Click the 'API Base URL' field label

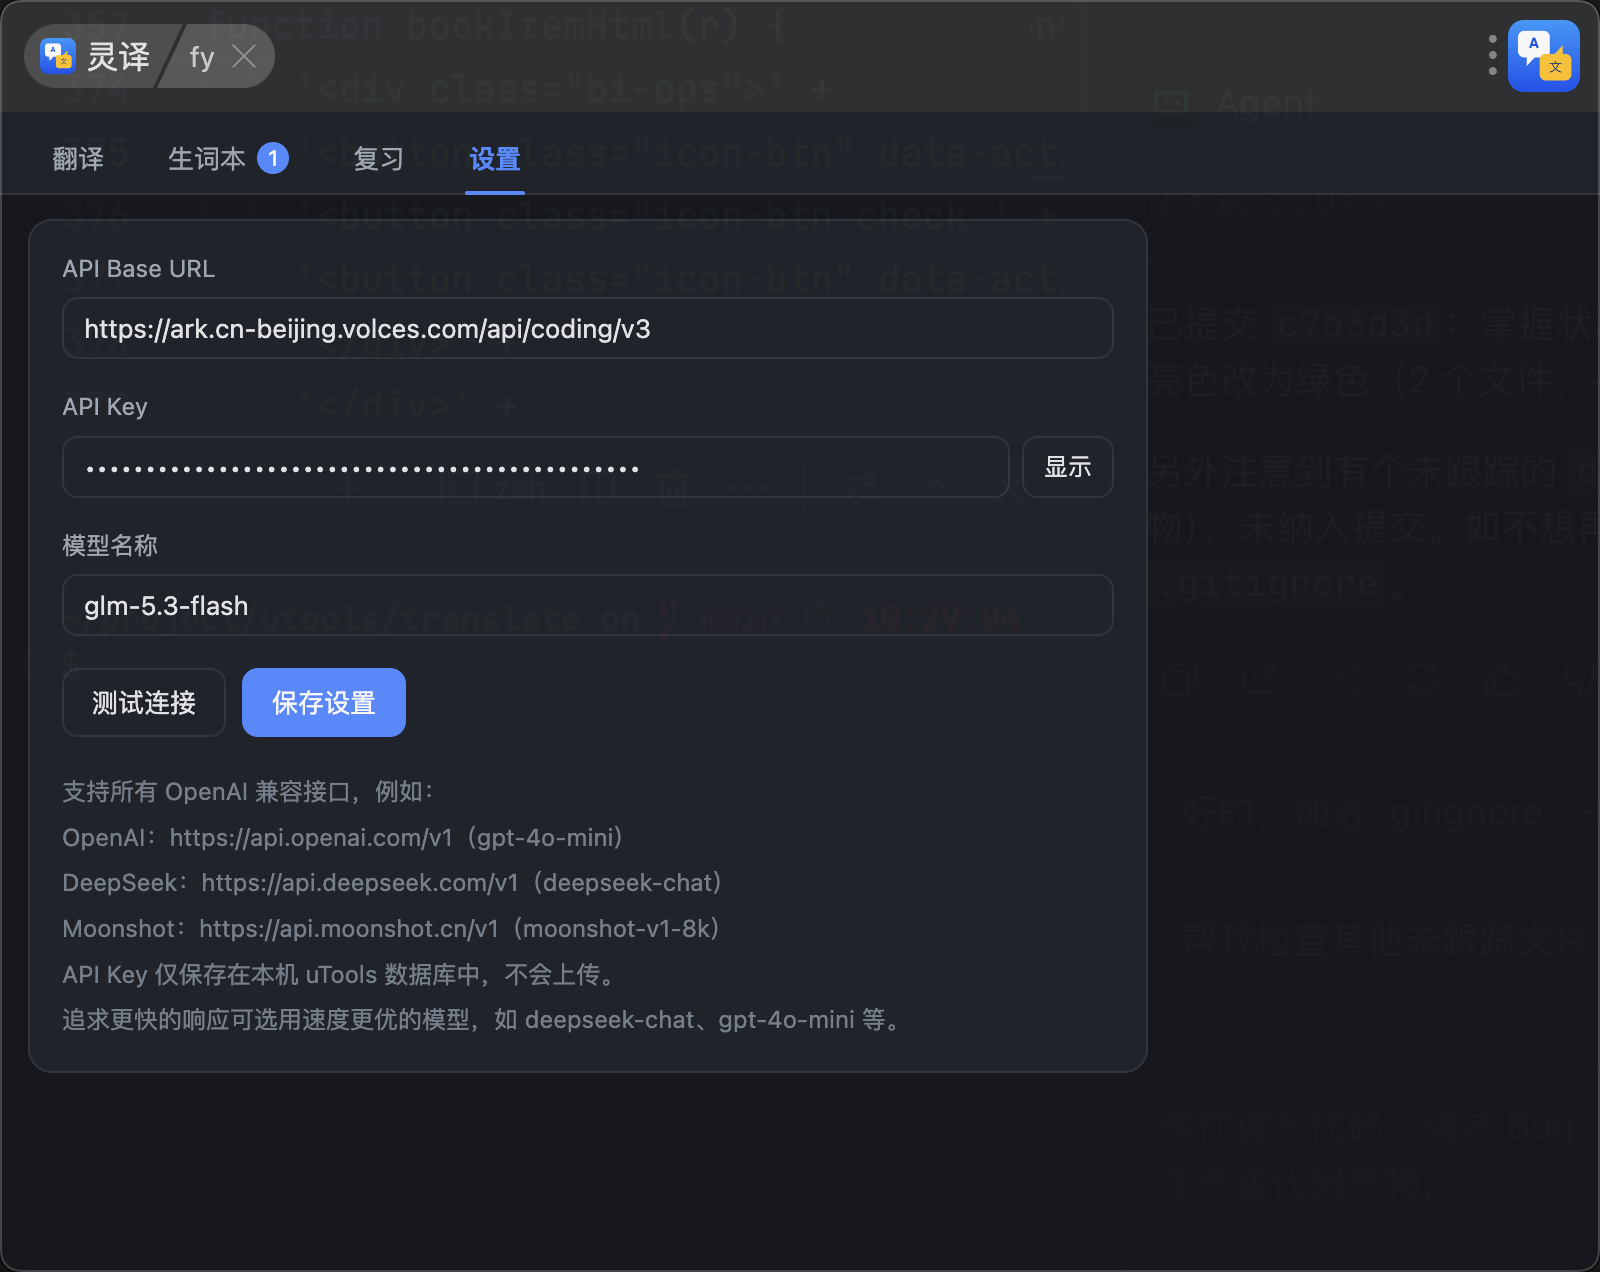pos(139,269)
